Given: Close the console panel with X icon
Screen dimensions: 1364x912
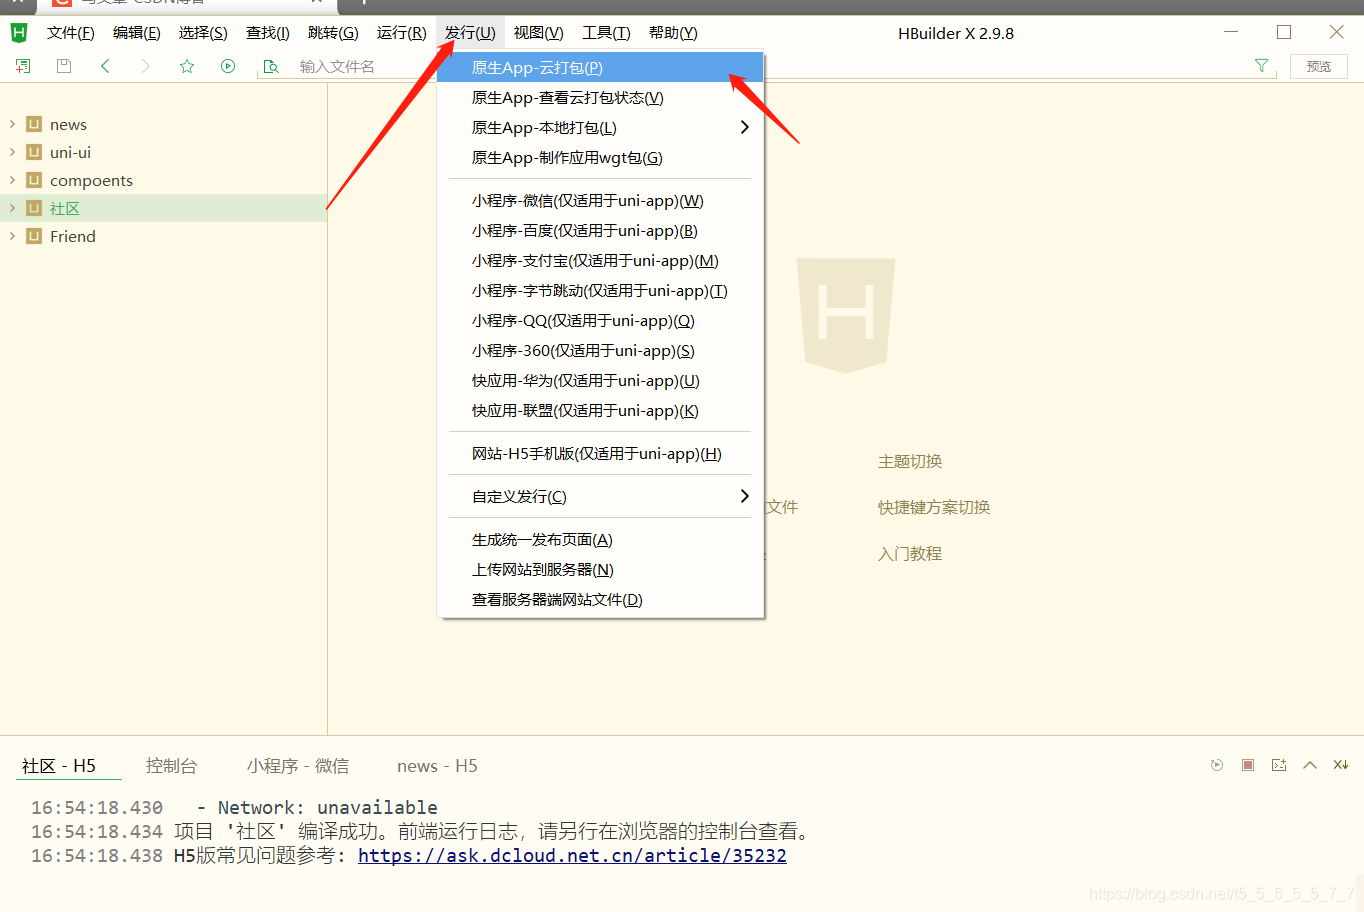Looking at the screenshot, I should point(1341,765).
